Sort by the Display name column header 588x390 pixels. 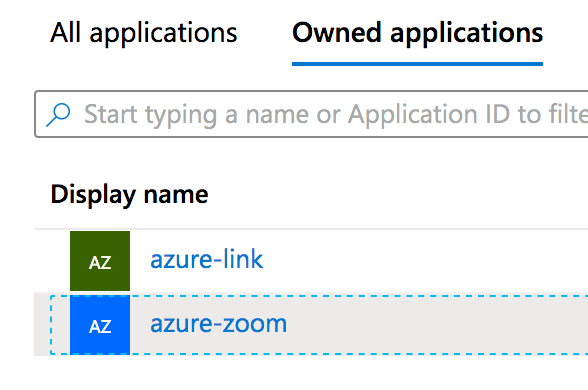point(129,195)
